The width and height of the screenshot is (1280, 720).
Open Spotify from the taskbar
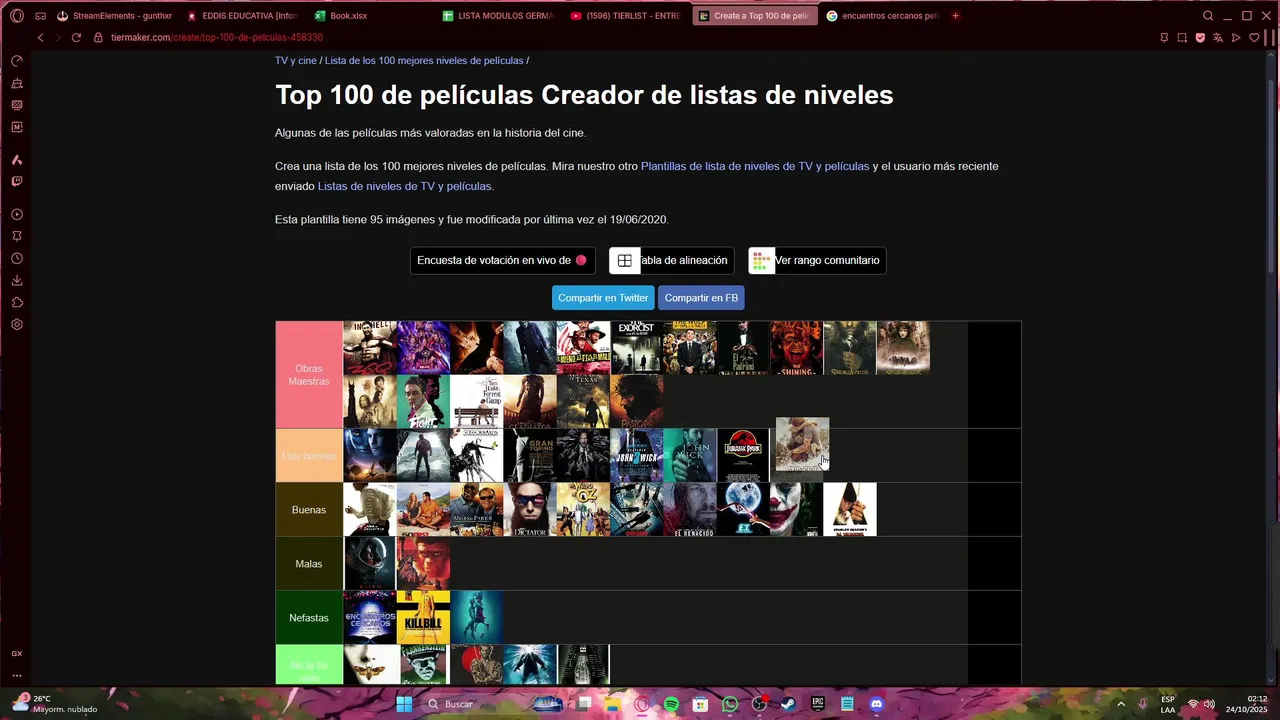(x=671, y=704)
